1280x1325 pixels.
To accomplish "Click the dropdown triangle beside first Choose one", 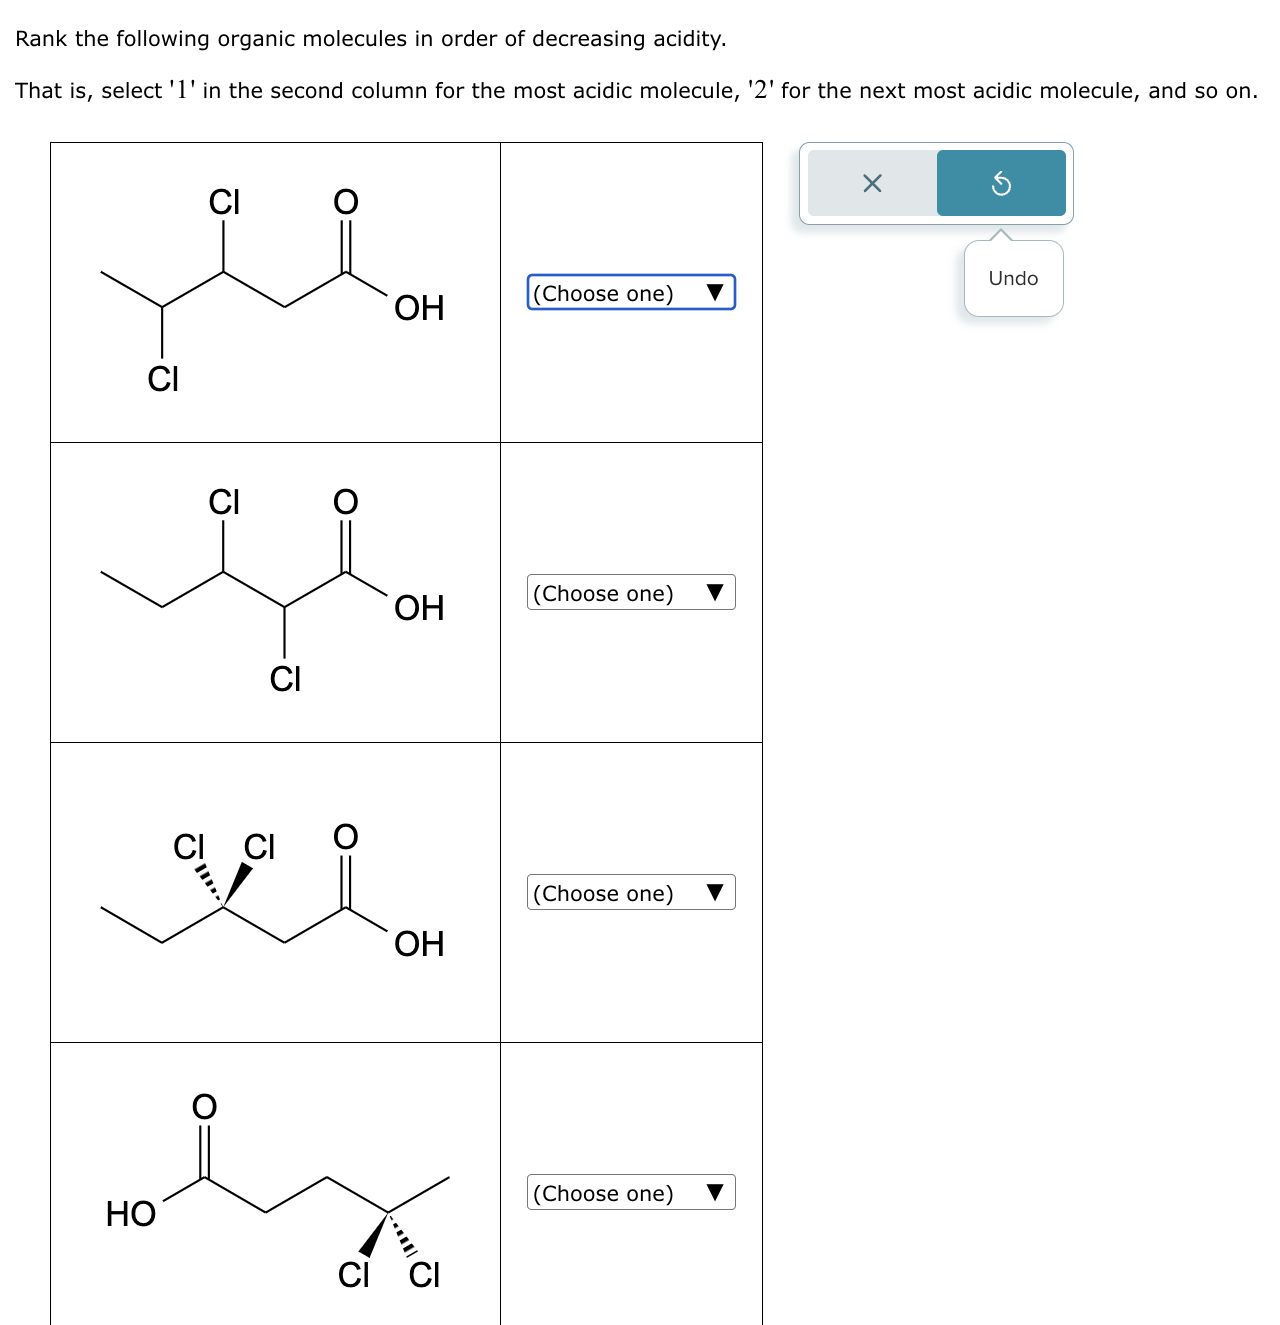I will pos(716,292).
